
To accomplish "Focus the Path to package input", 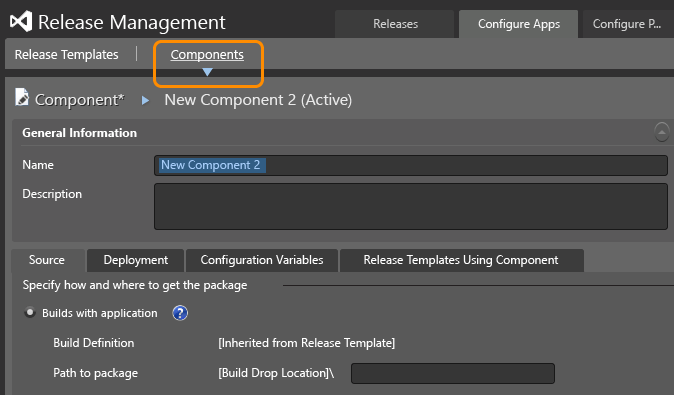I will tap(453, 373).
